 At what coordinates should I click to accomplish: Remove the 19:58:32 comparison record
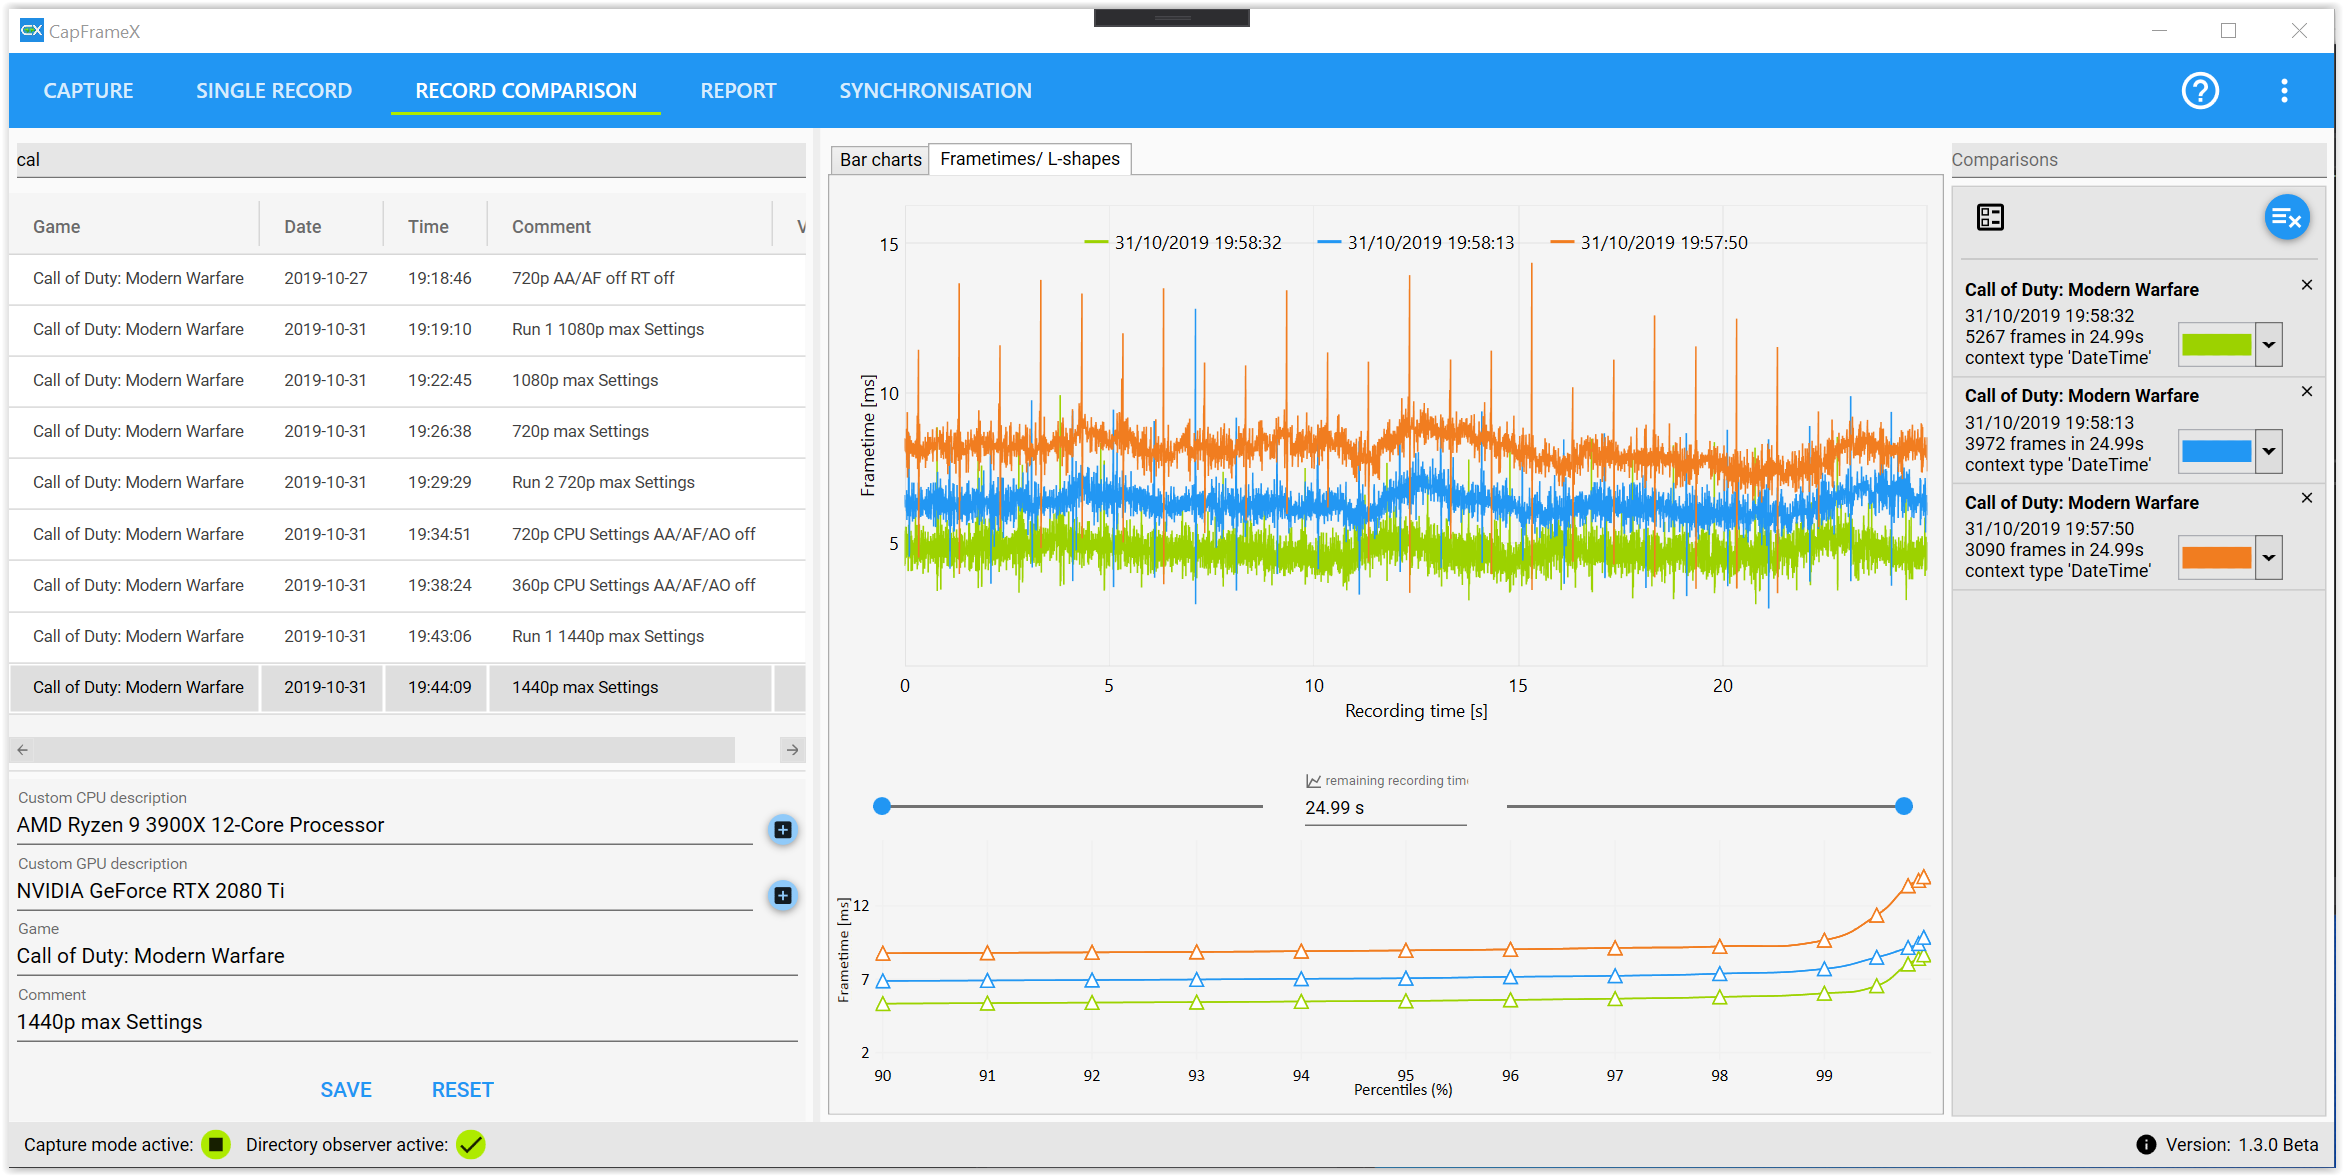click(x=2307, y=285)
